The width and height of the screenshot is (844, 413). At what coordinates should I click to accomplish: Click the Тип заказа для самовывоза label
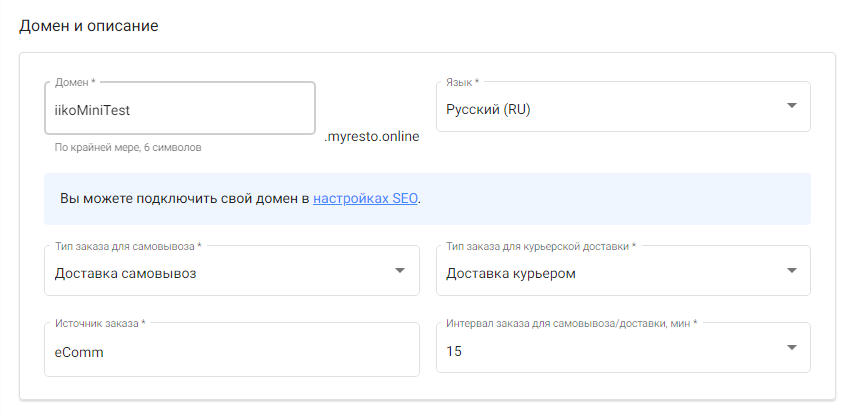tap(128, 247)
